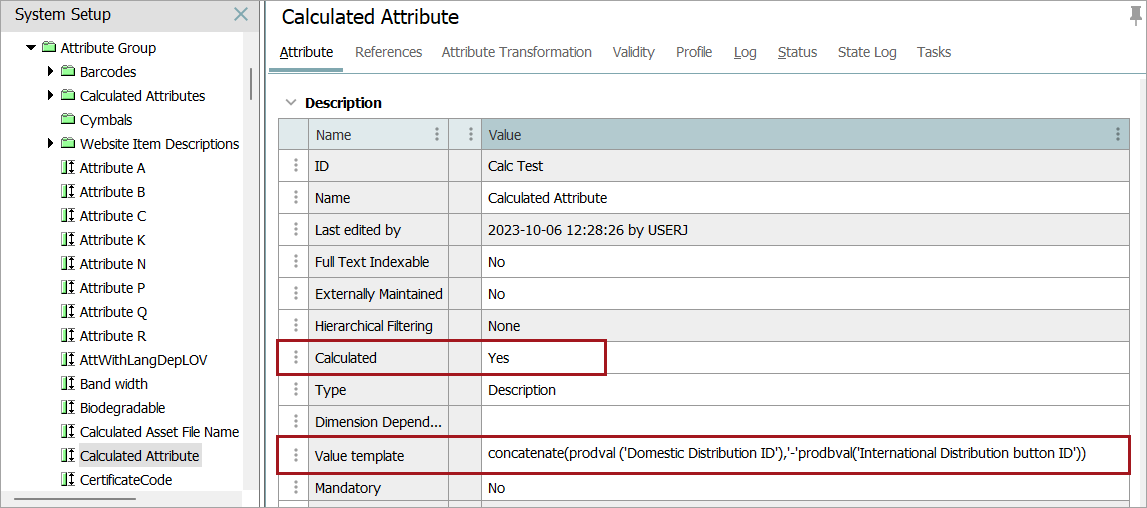
Task: Expand the Barcodes folder
Action: click(51, 72)
